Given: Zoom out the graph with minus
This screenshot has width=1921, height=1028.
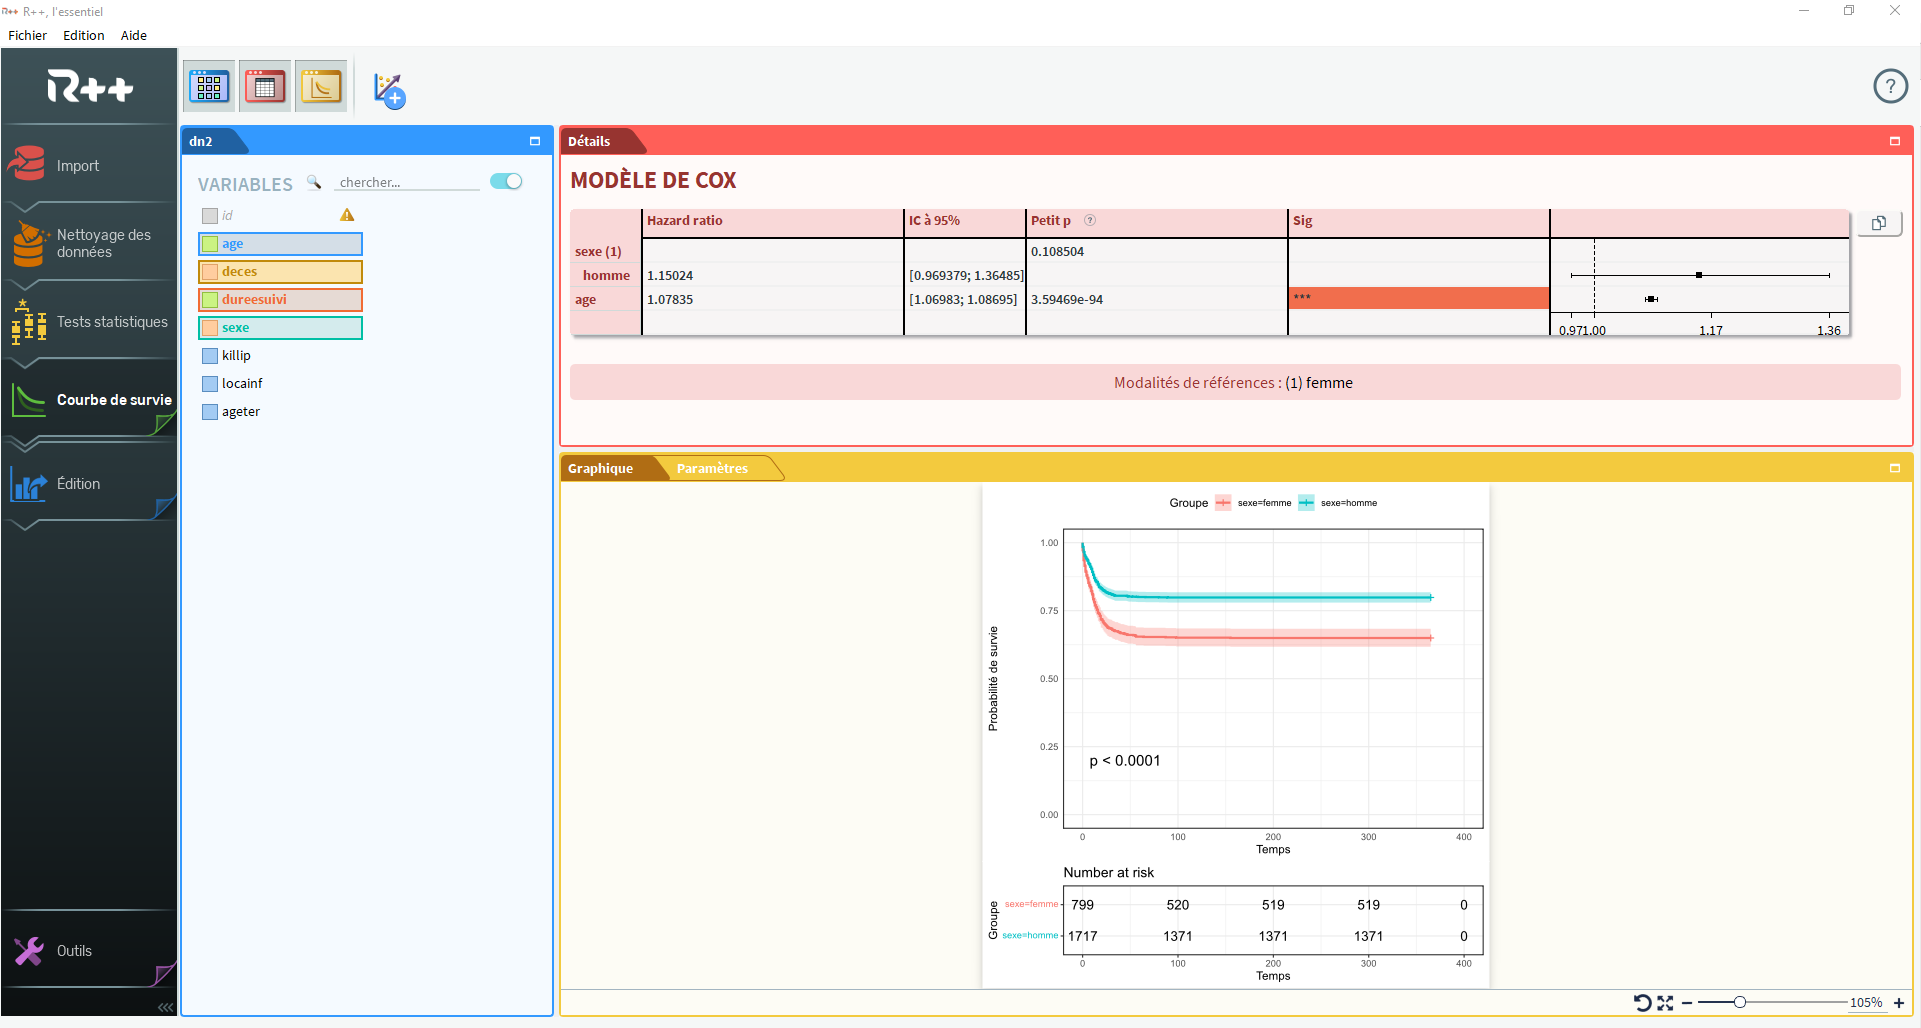Looking at the screenshot, I should tap(1687, 1002).
